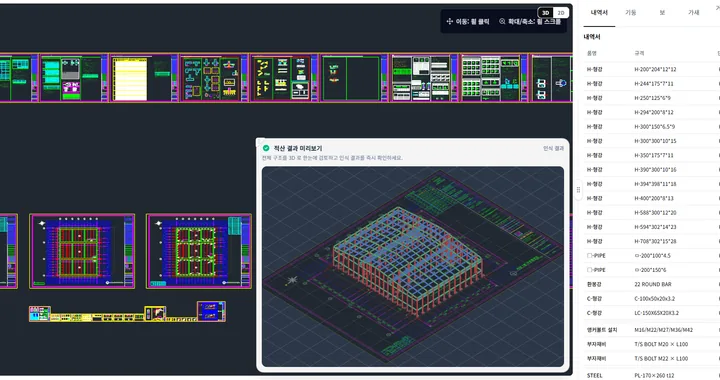Open the 가새 tab

693,12
